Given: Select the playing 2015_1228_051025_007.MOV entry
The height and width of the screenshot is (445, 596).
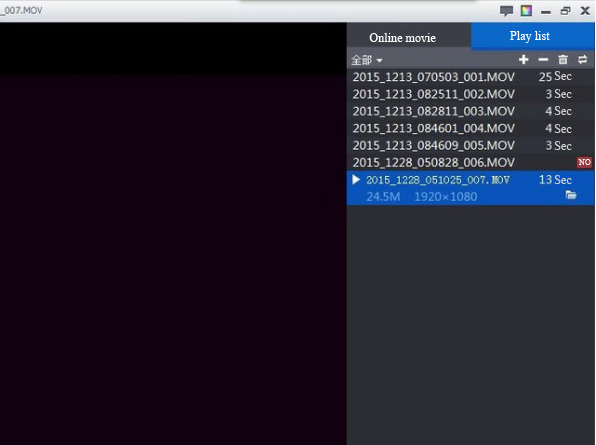Looking at the screenshot, I should [x=471, y=188].
